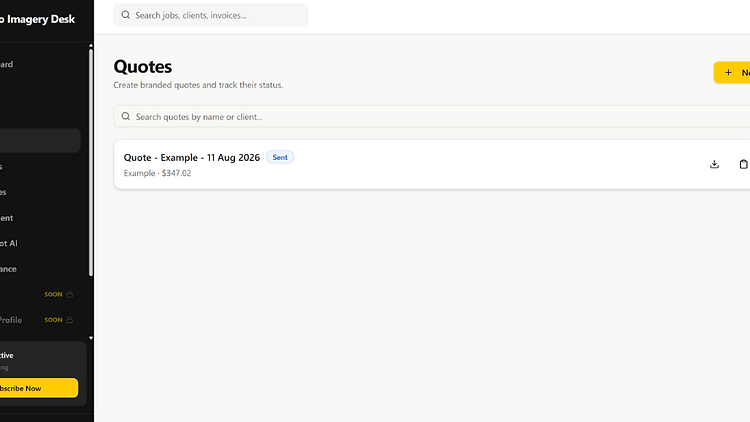Click the Sent status badge
Image resolution: width=750 pixels, height=422 pixels.
(280, 157)
